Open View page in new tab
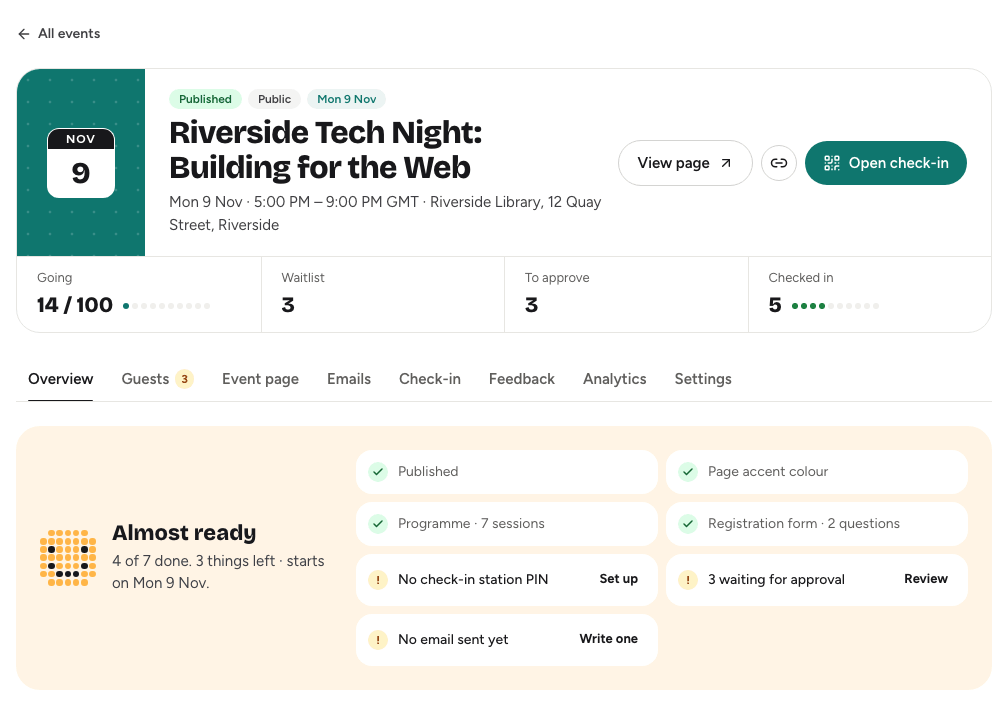 coord(685,163)
